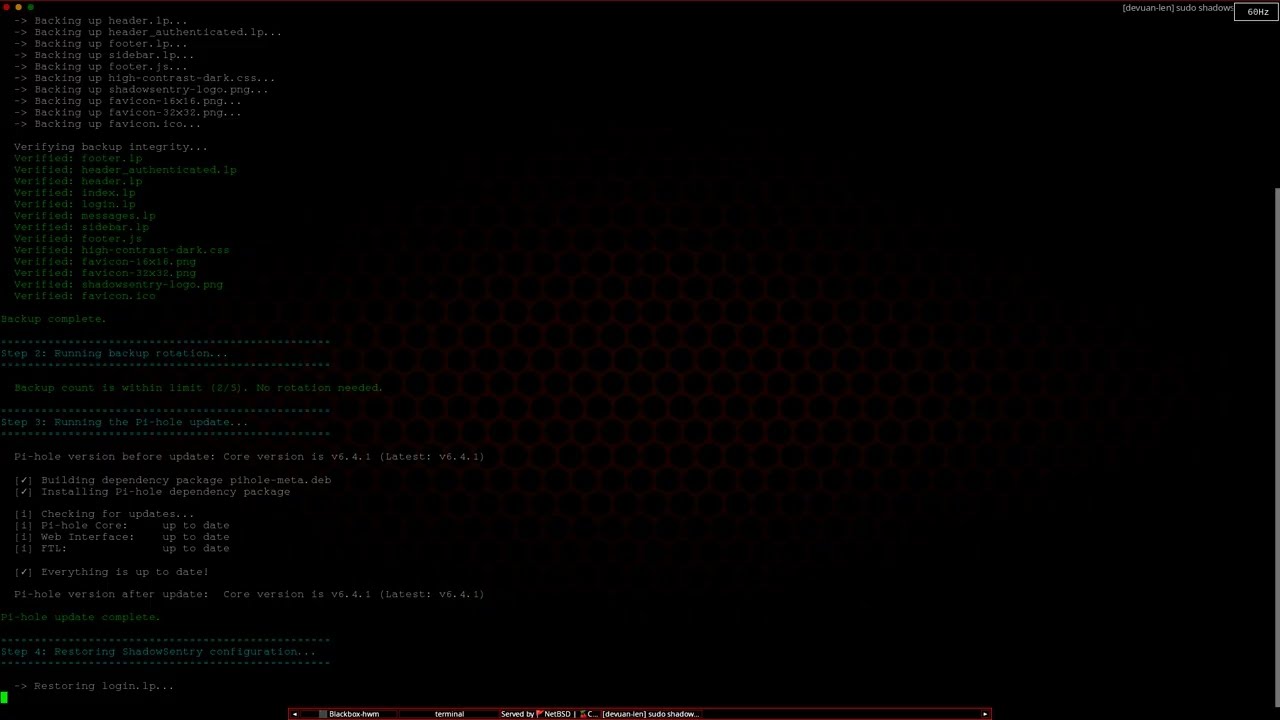The image size is (1280, 720).
Task: Click the 'Restoring login.lp...' line
Action: 94,686
